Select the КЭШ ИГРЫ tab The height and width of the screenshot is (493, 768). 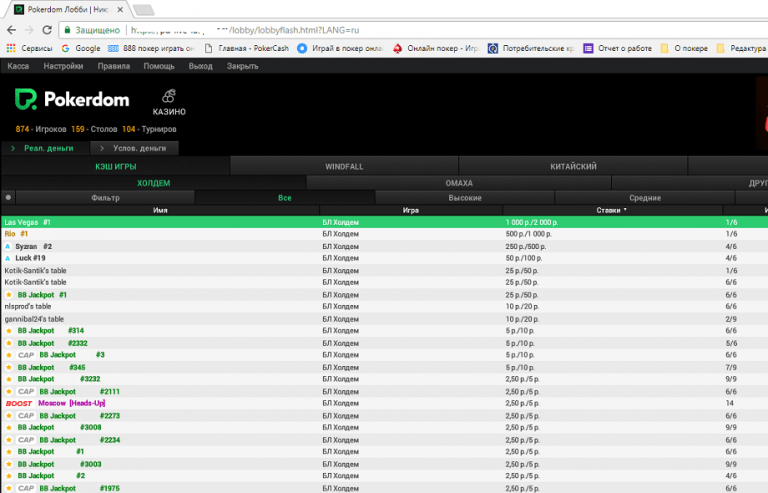tap(116, 166)
